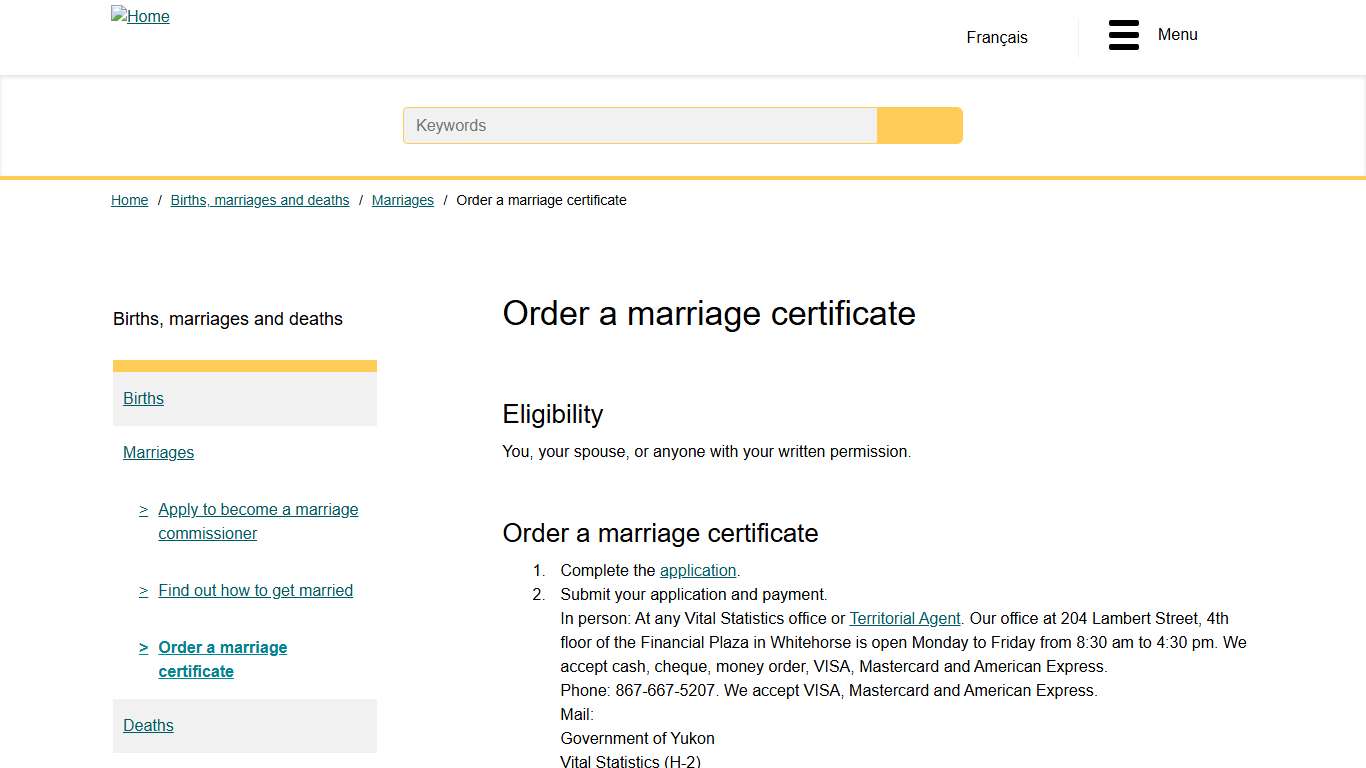Viewport: 1366px width, 768px height.
Task: Switch the site language to Français
Action: pos(996,37)
